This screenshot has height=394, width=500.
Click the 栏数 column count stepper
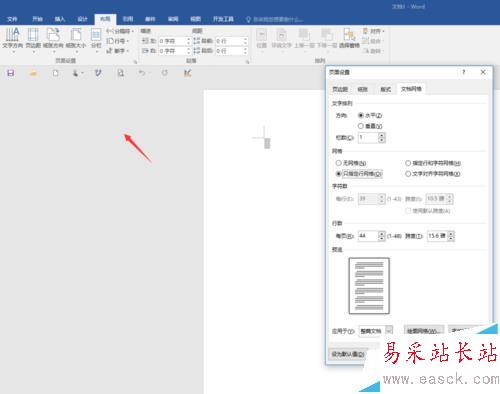click(382, 137)
